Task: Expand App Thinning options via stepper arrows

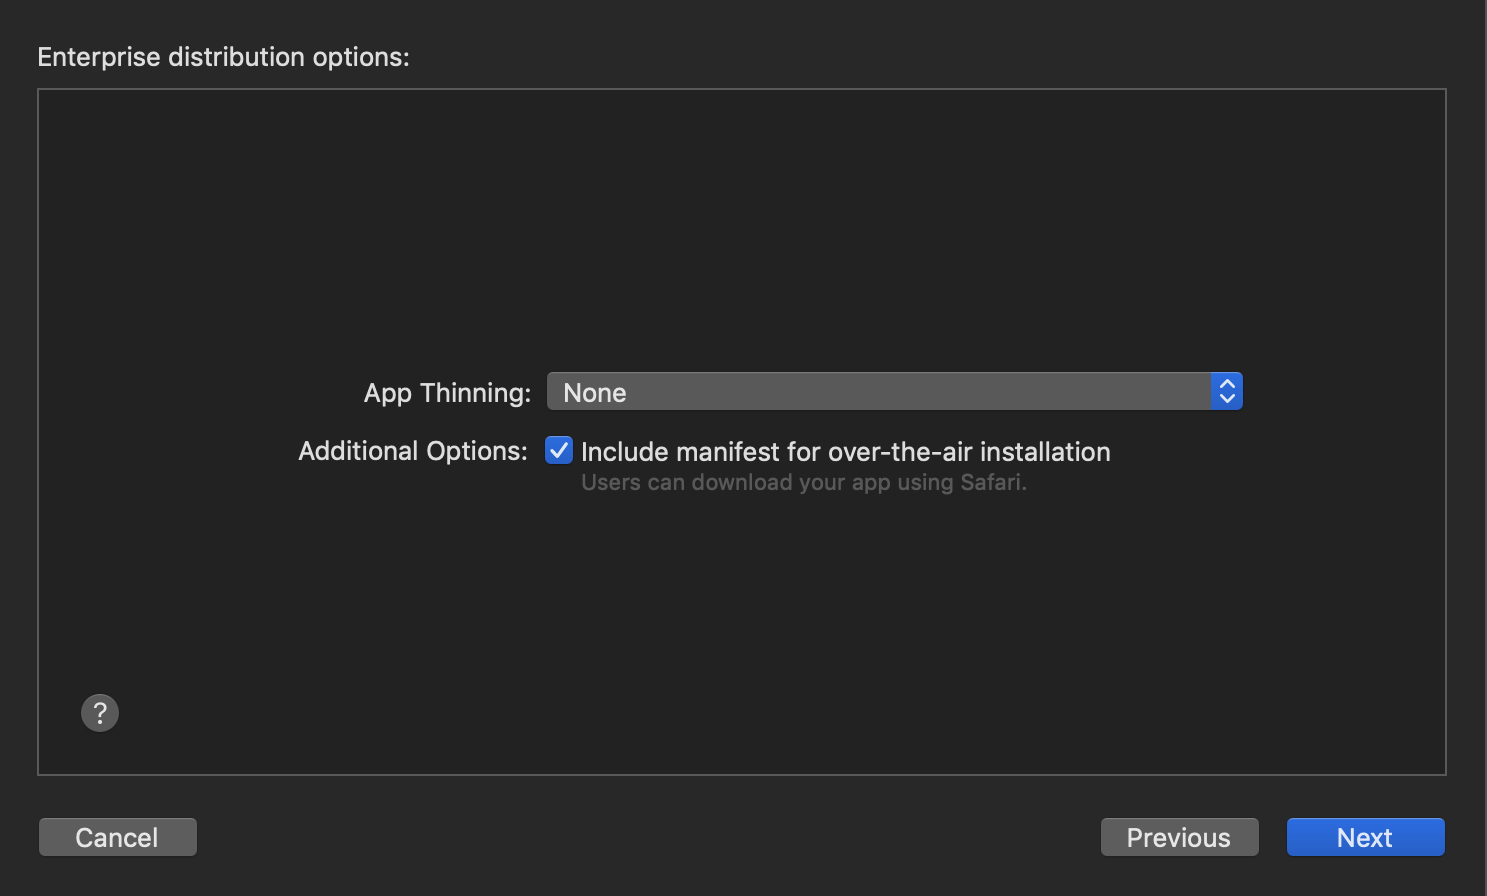Action: [x=1227, y=391]
